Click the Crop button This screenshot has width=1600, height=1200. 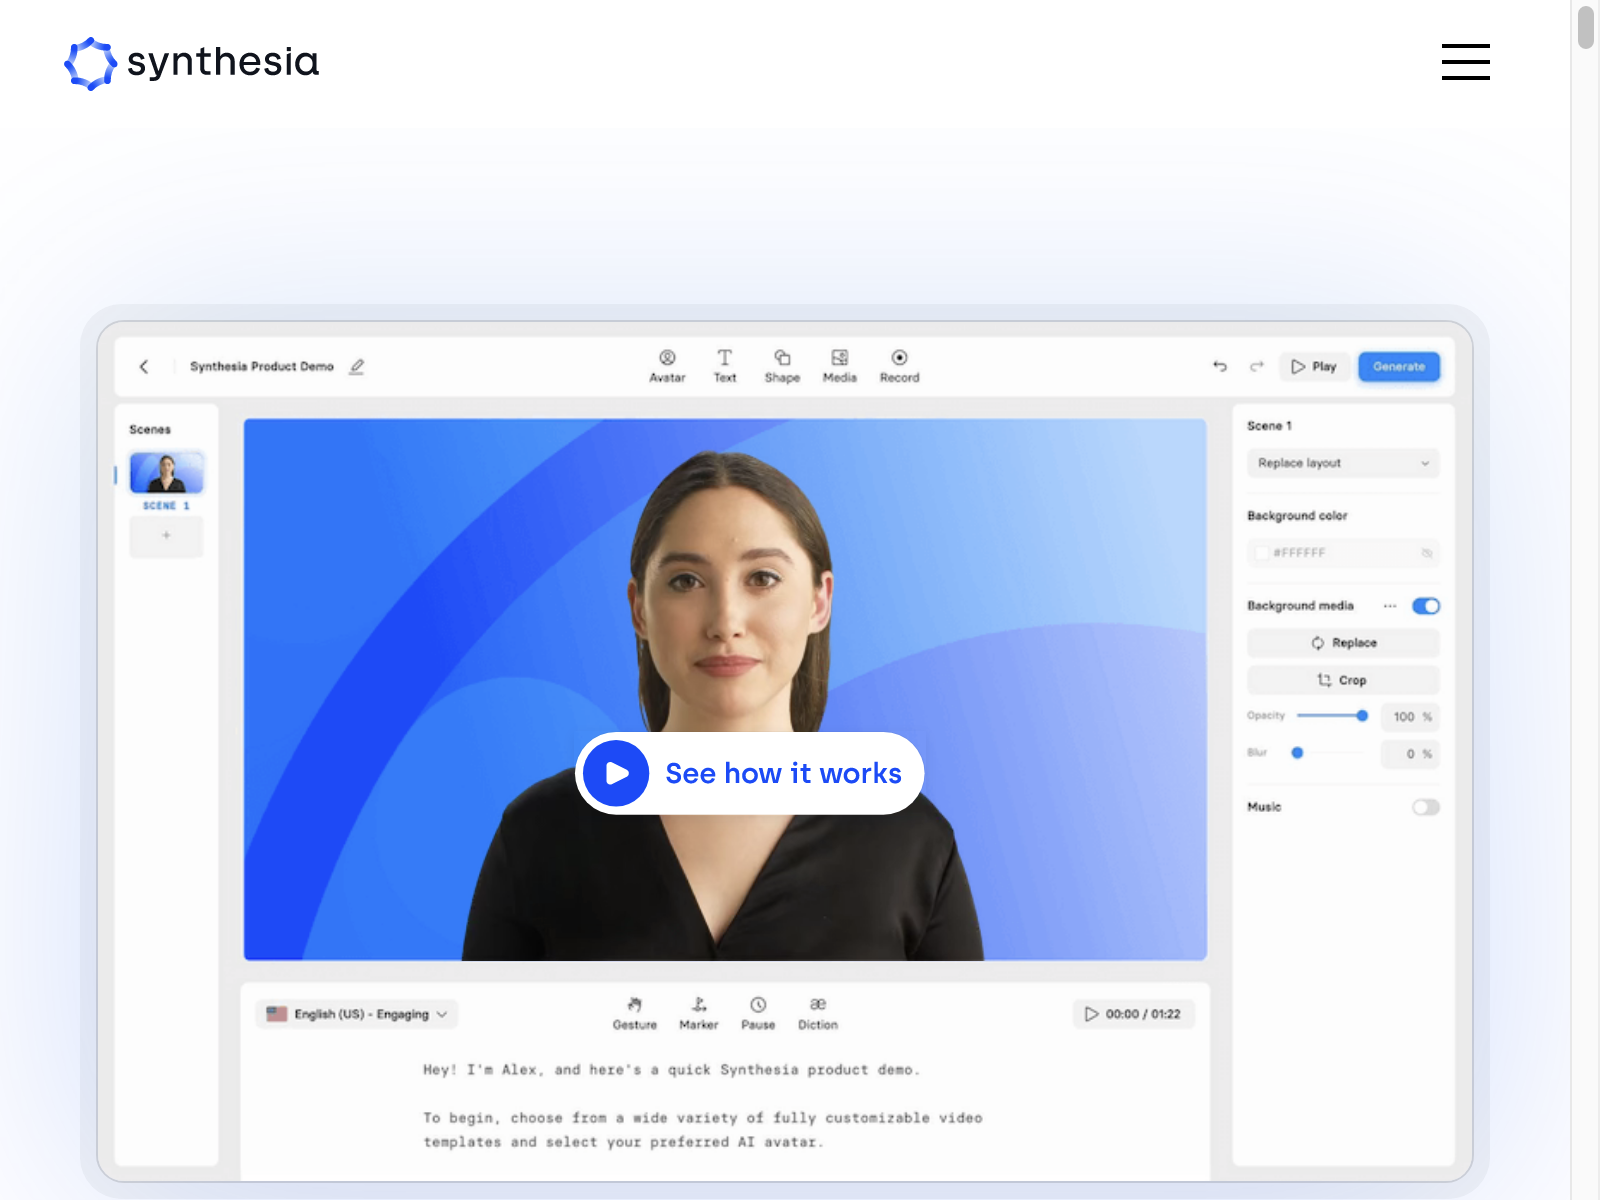coord(1342,680)
